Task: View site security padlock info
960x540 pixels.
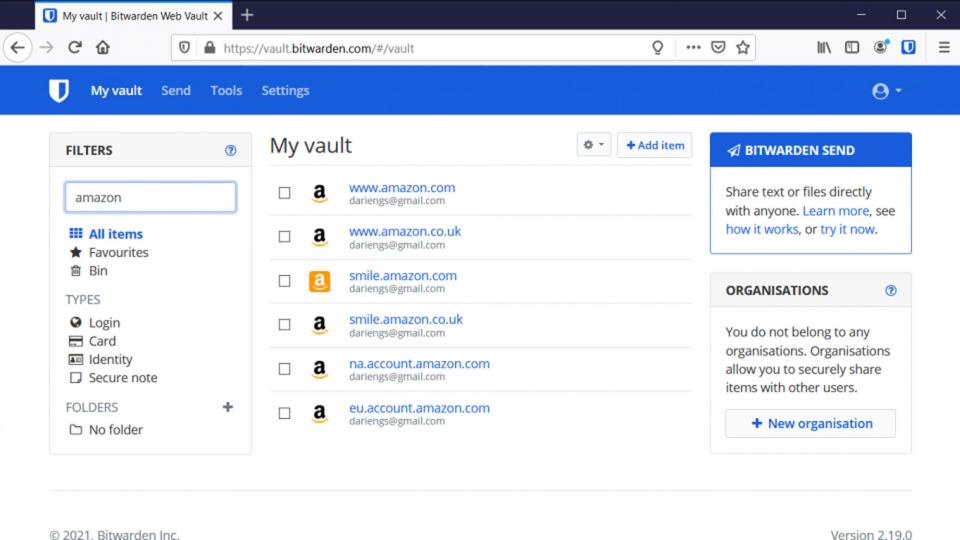Action: pyautogui.click(x=209, y=48)
